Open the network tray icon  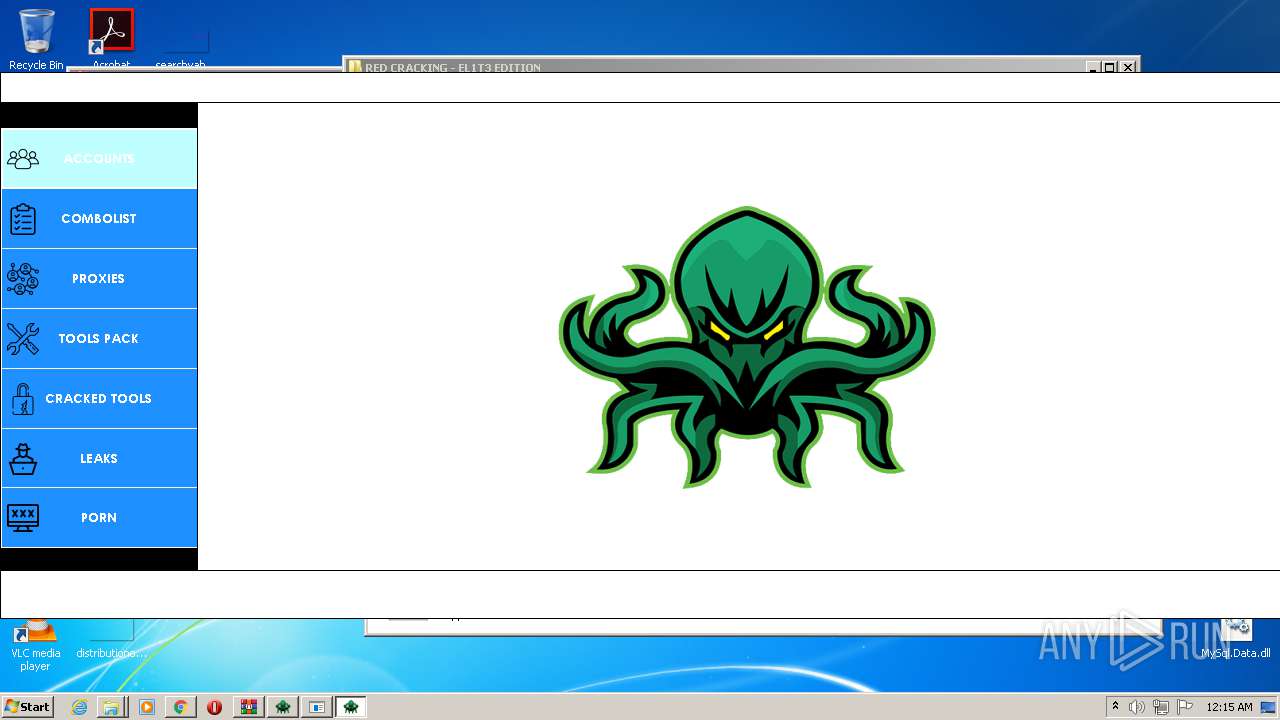point(1161,707)
